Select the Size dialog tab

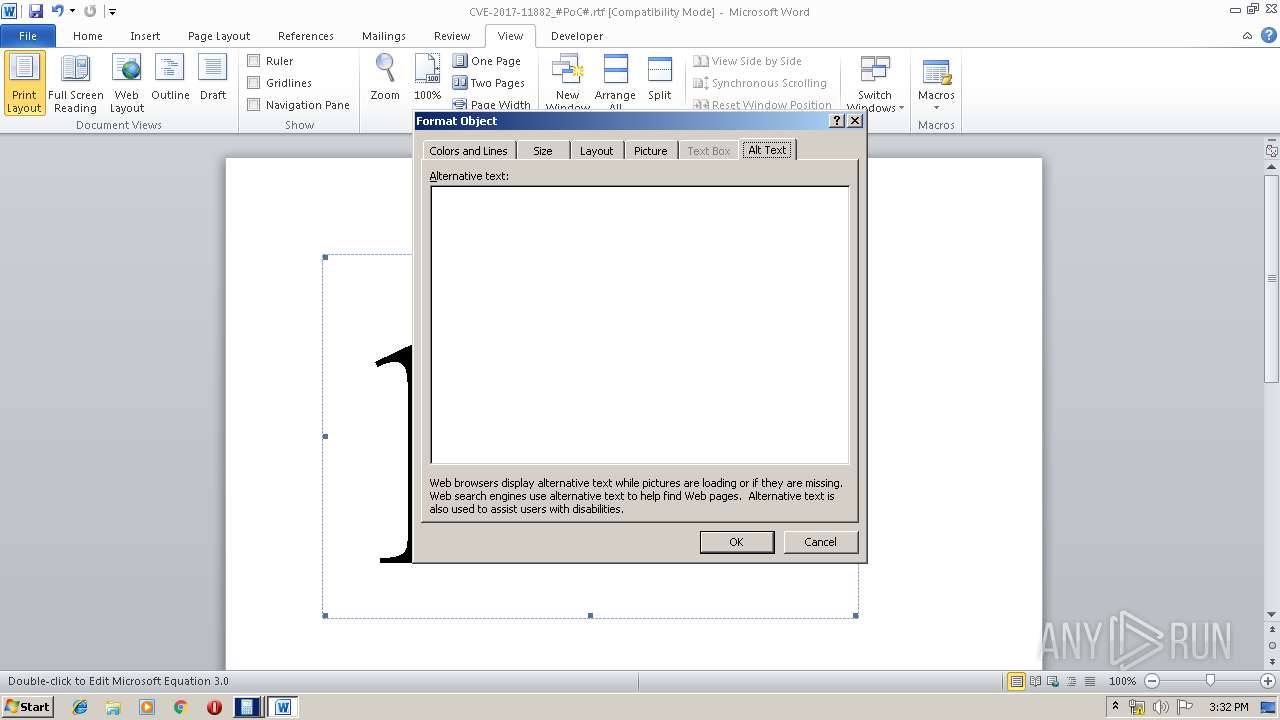click(543, 151)
